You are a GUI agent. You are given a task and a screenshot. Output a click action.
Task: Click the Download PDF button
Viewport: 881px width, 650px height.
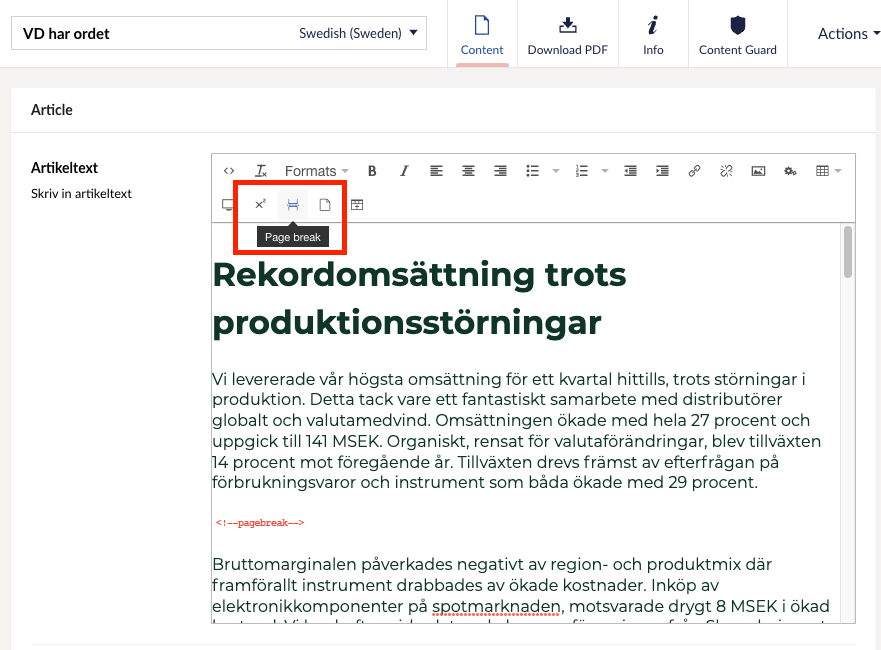[x=567, y=34]
